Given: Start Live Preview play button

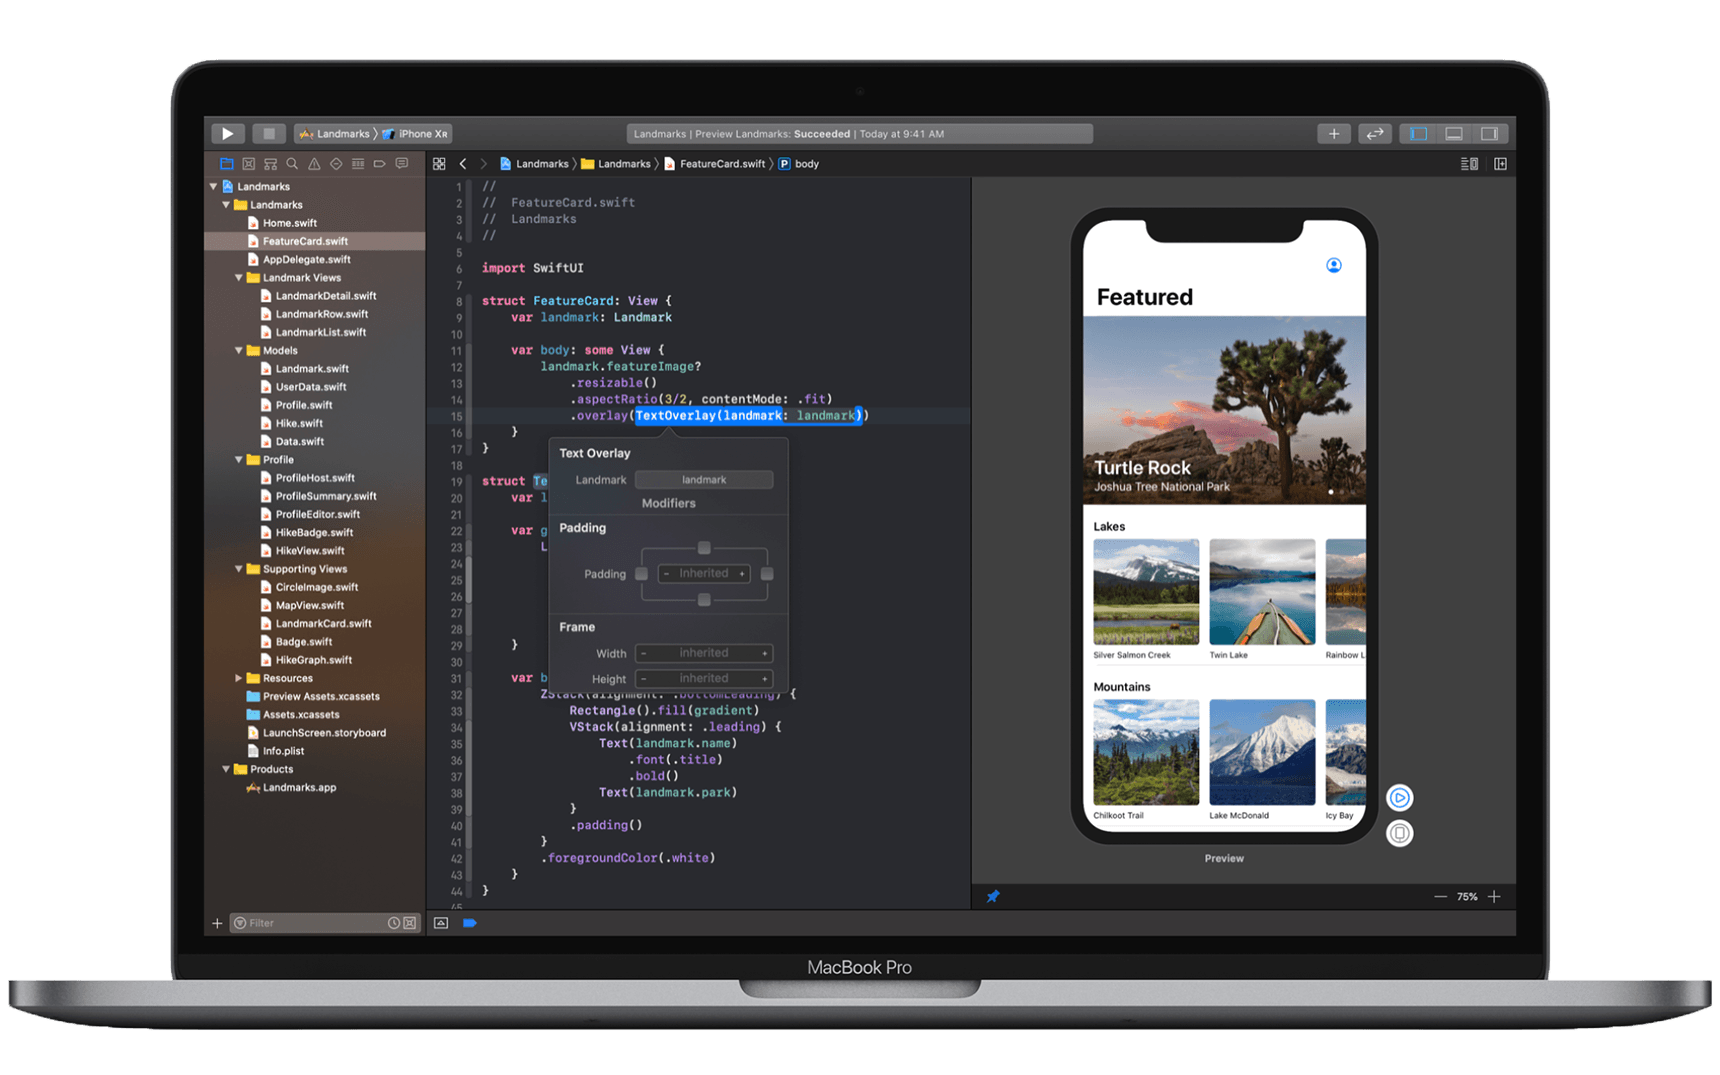Looking at the screenshot, I should [1400, 797].
